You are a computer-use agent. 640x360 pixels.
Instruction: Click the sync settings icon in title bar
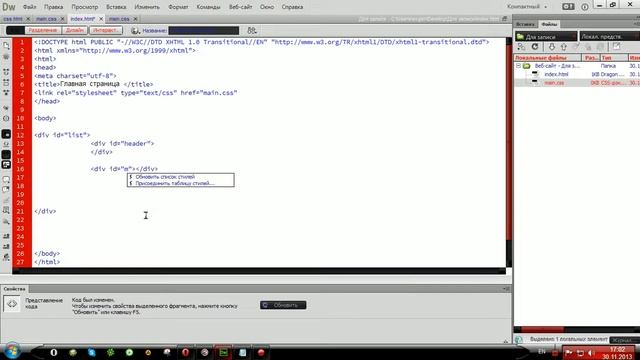(568, 7)
